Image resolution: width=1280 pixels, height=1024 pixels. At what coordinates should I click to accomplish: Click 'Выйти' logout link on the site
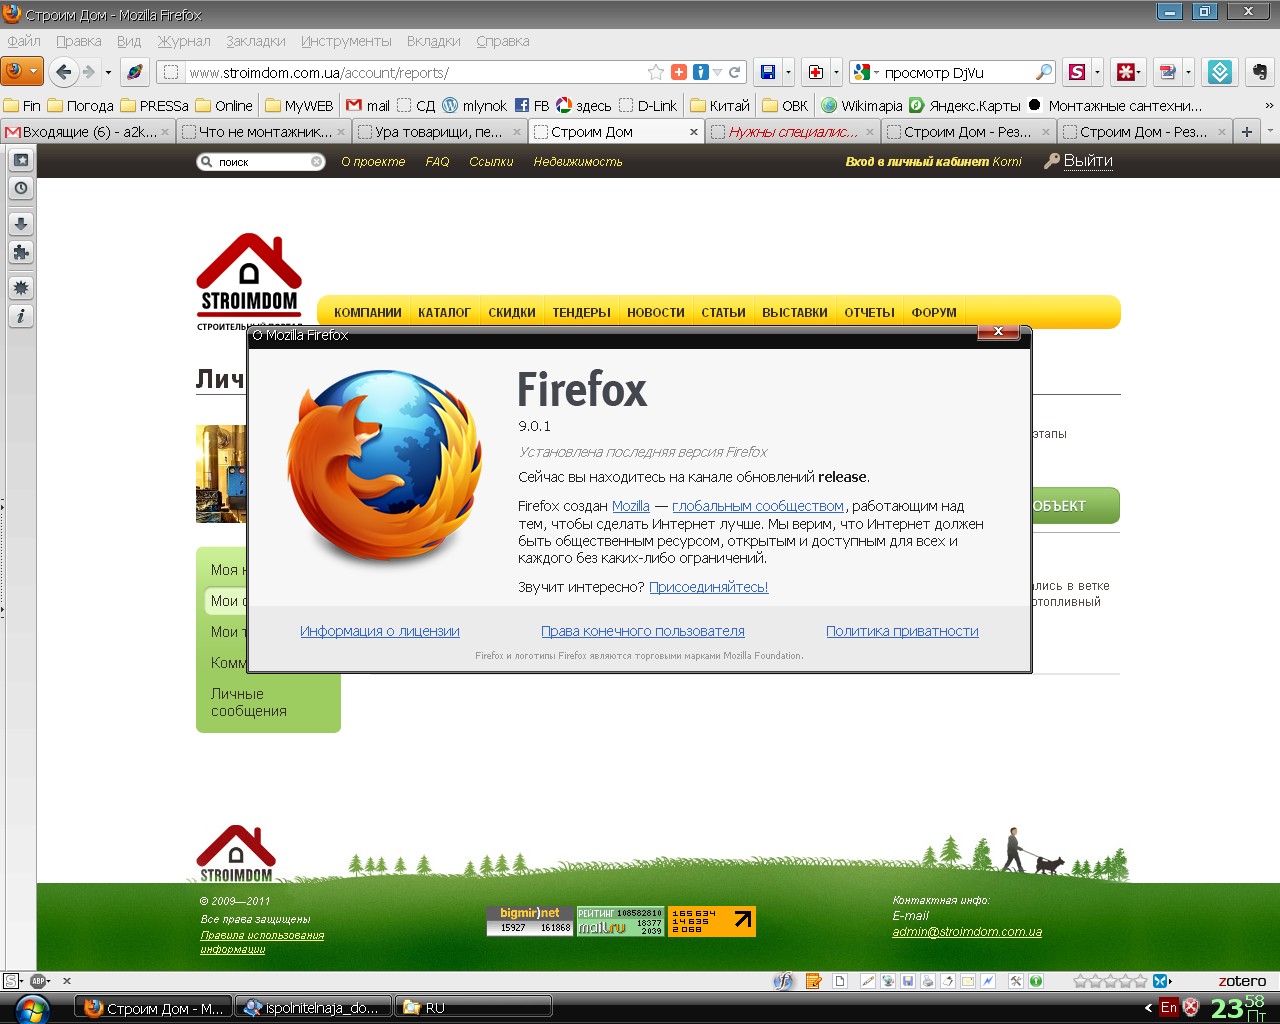[x=1088, y=161]
